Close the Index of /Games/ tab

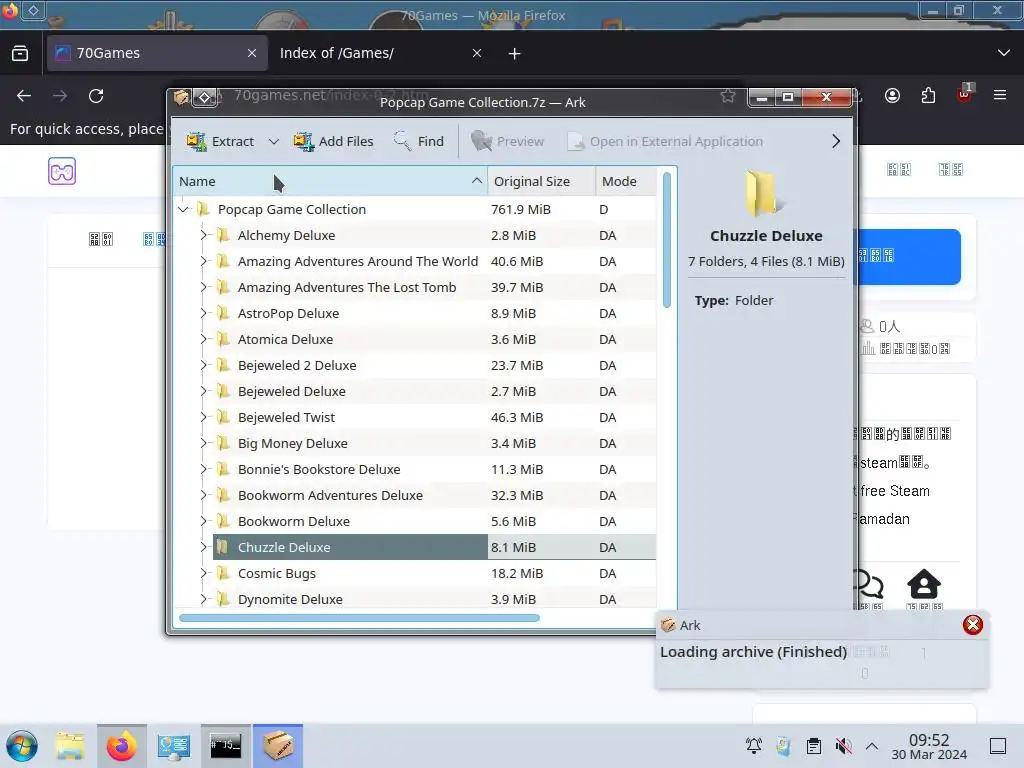477,53
